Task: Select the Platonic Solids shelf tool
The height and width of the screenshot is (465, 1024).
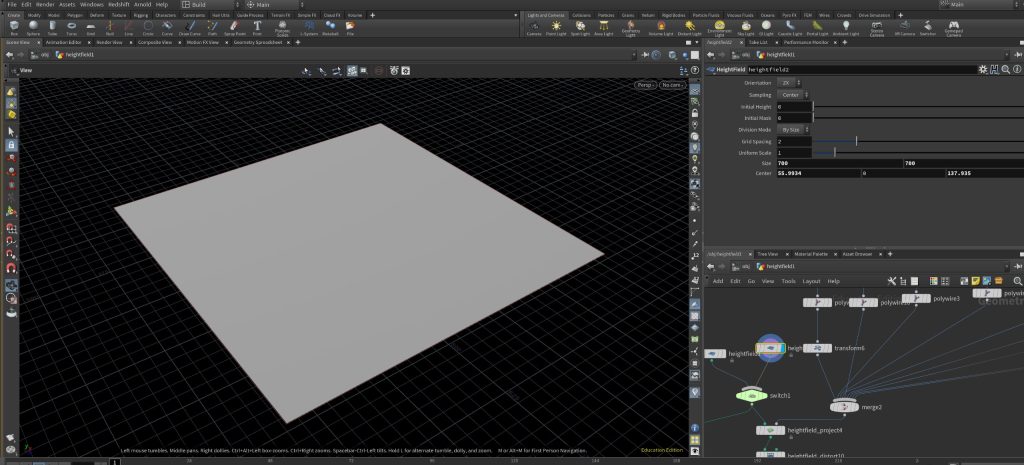Action: pos(282,28)
